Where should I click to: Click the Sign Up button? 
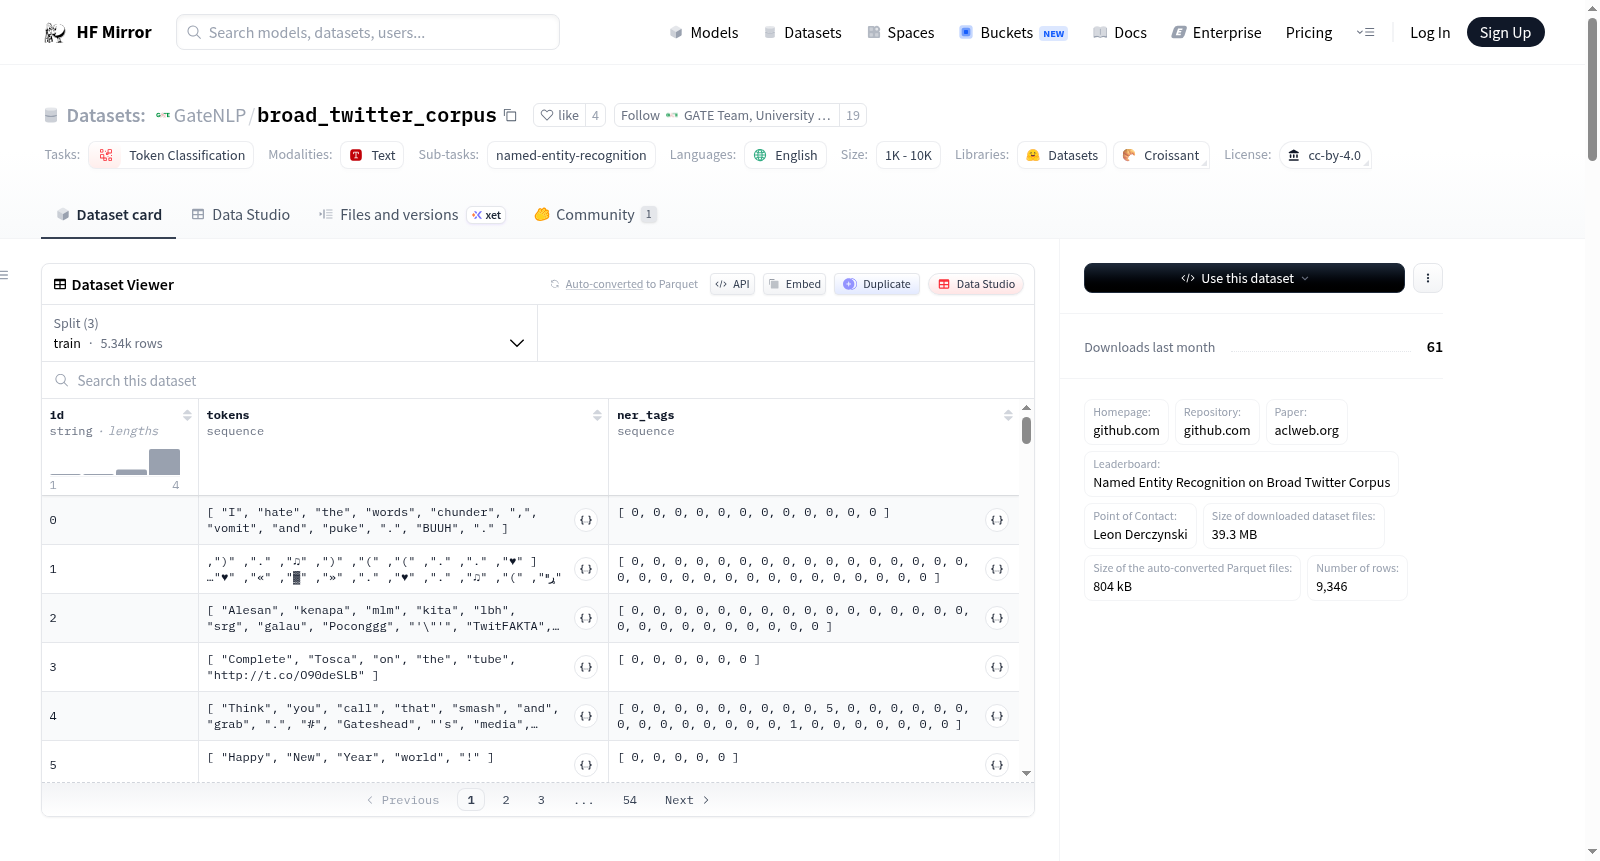1505,32
